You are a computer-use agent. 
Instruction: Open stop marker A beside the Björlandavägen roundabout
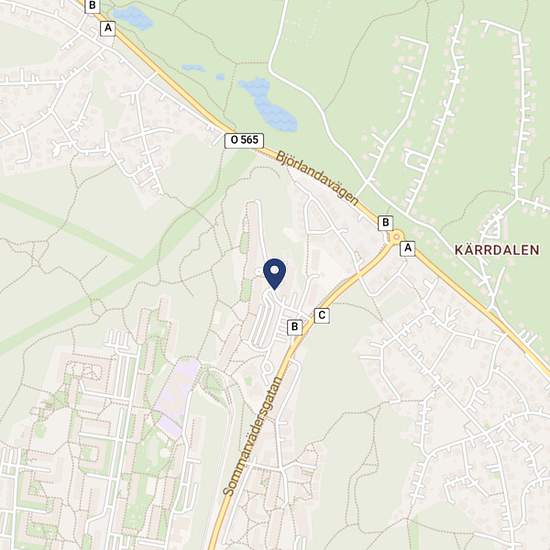pyautogui.click(x=408, y=248)
